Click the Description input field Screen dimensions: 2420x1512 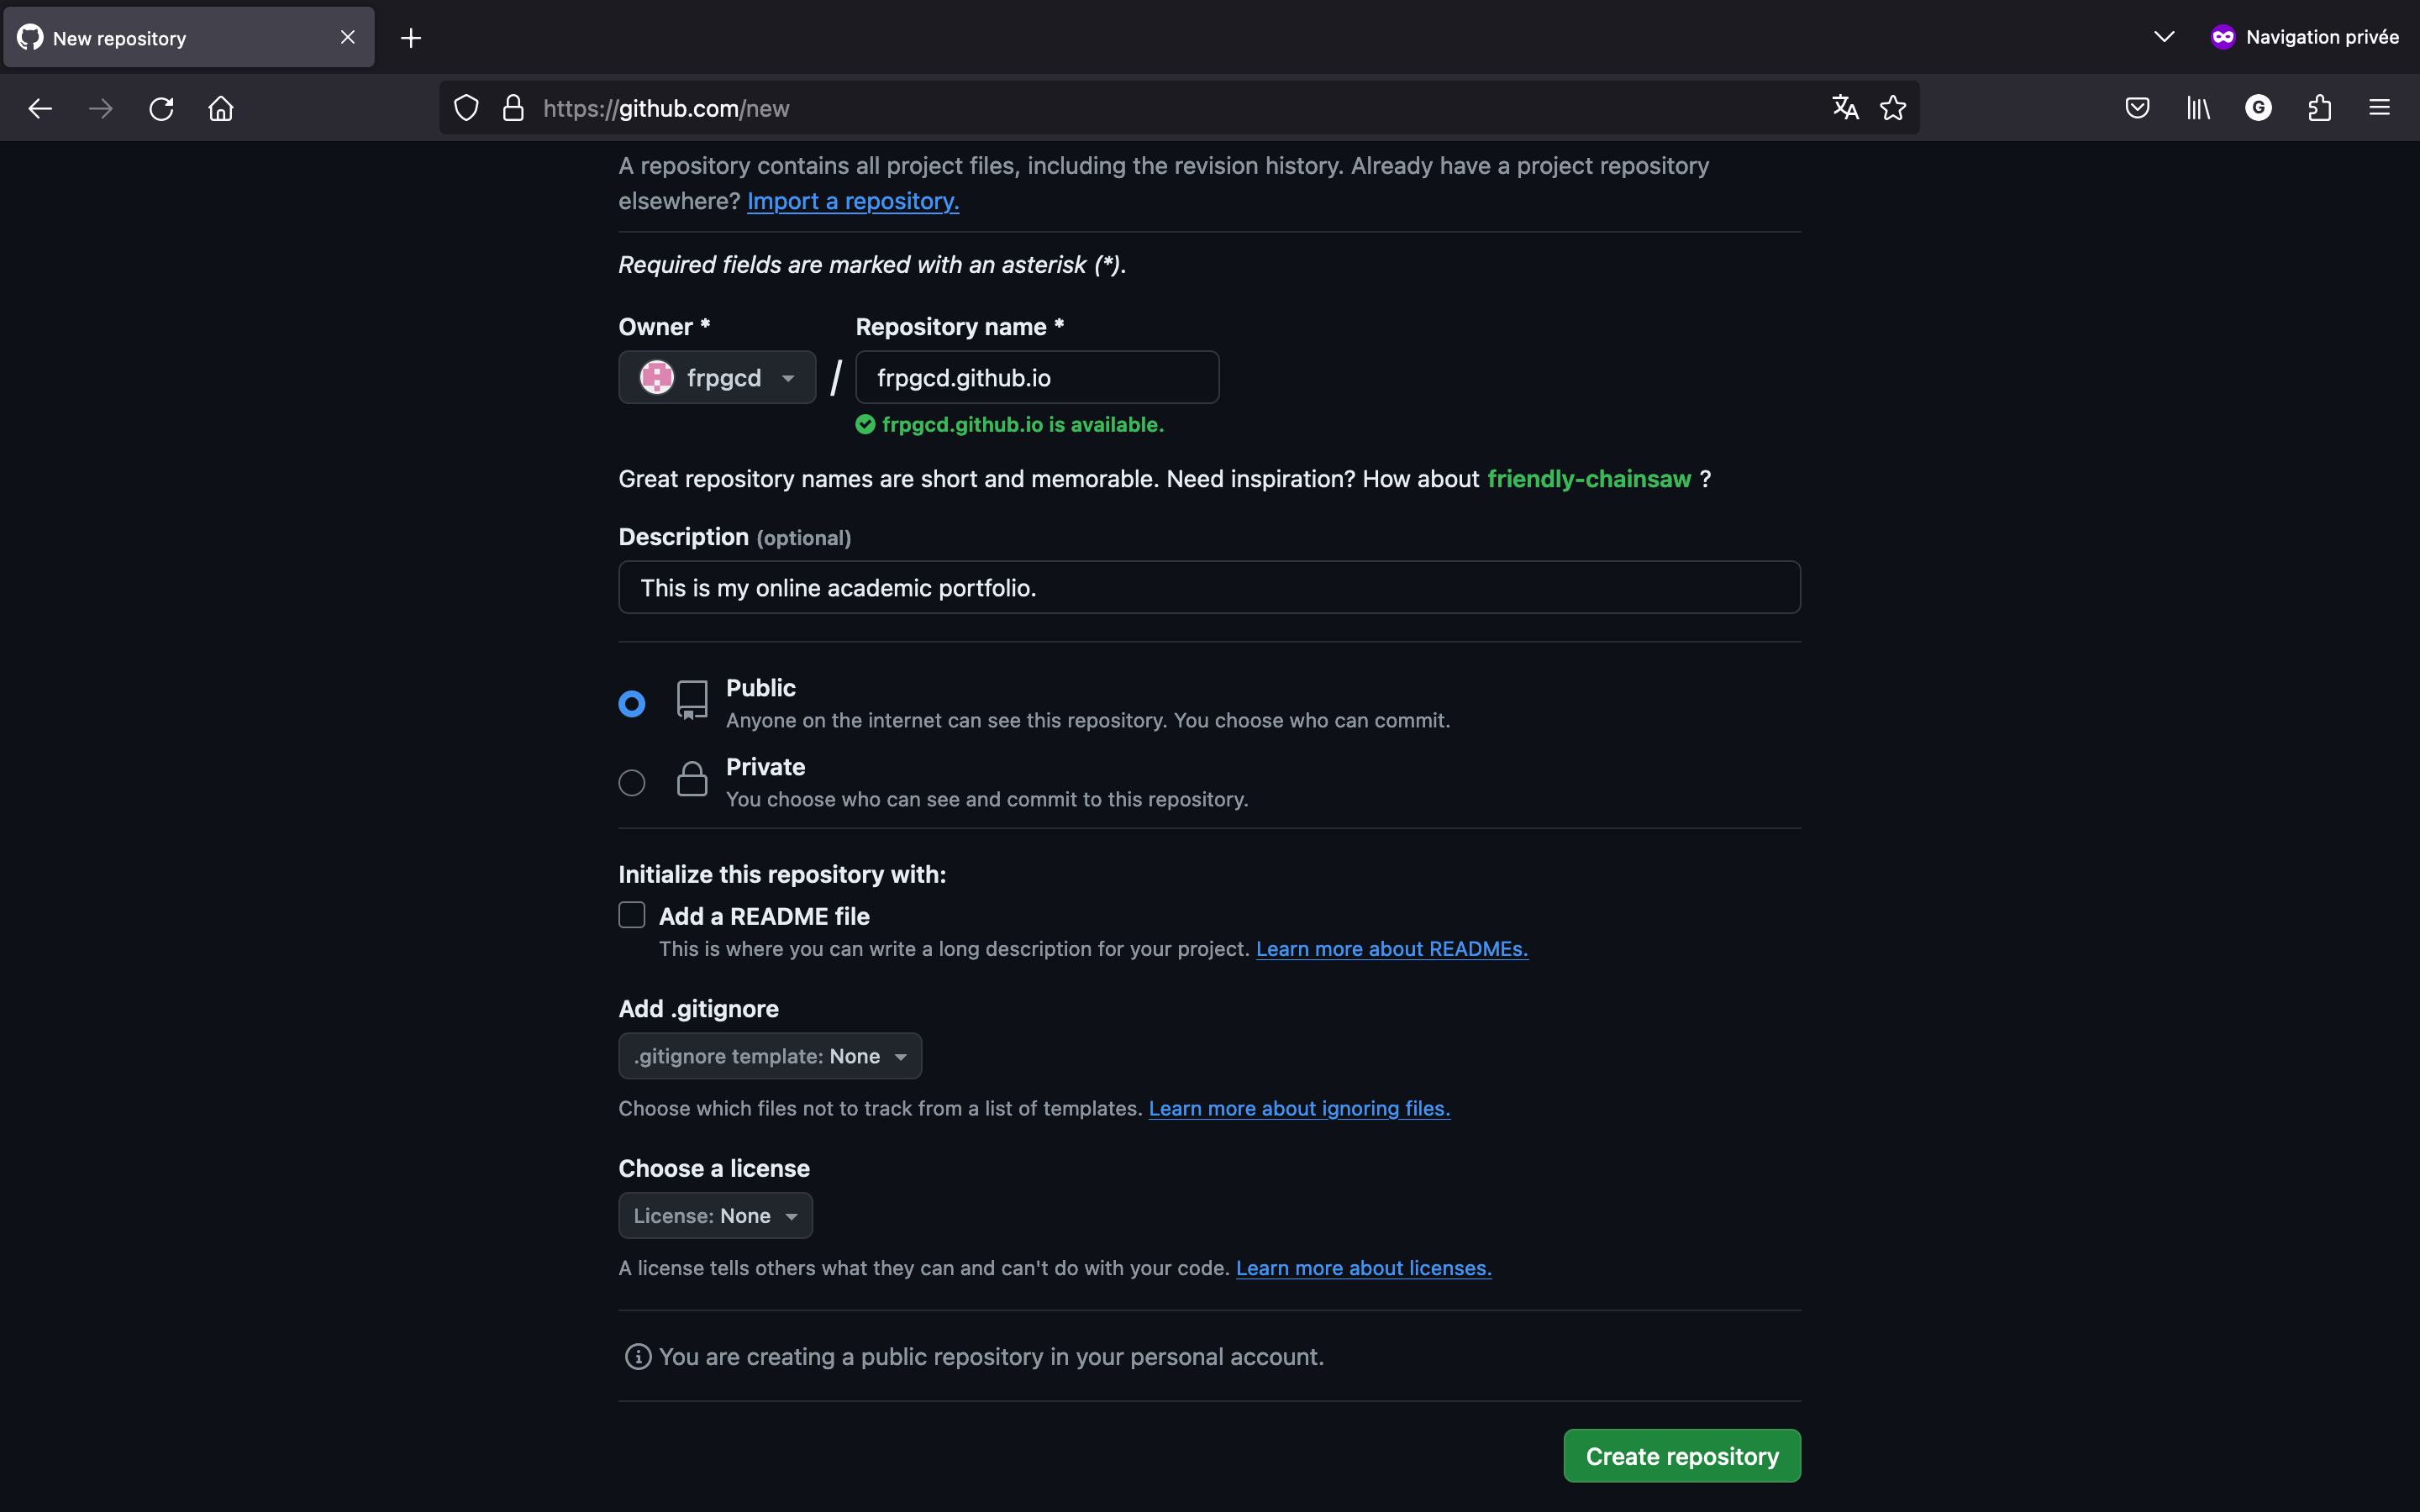1209,587
